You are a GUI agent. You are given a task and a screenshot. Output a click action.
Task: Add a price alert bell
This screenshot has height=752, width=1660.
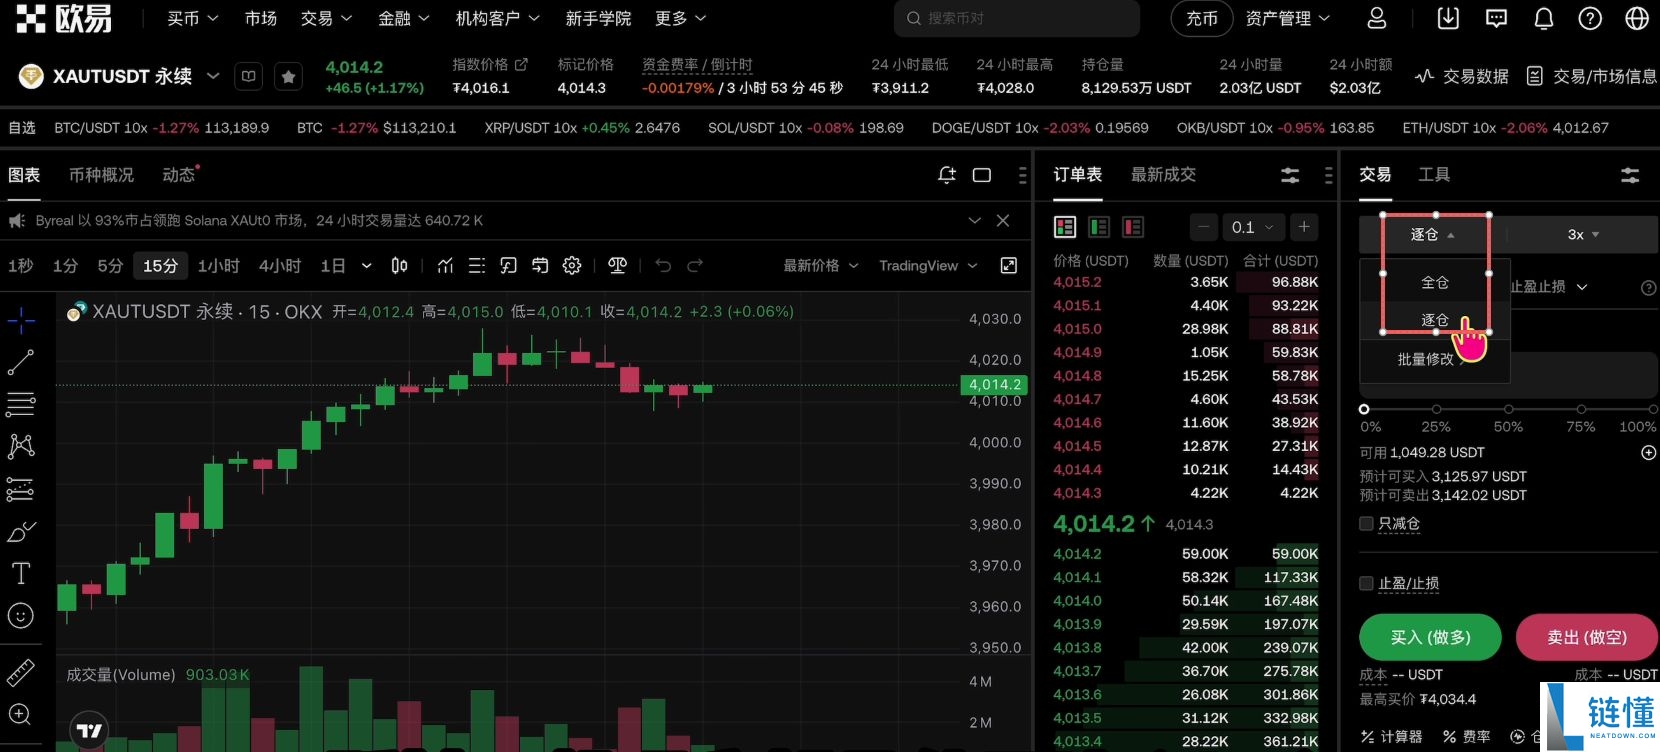(x=947, y=175)
